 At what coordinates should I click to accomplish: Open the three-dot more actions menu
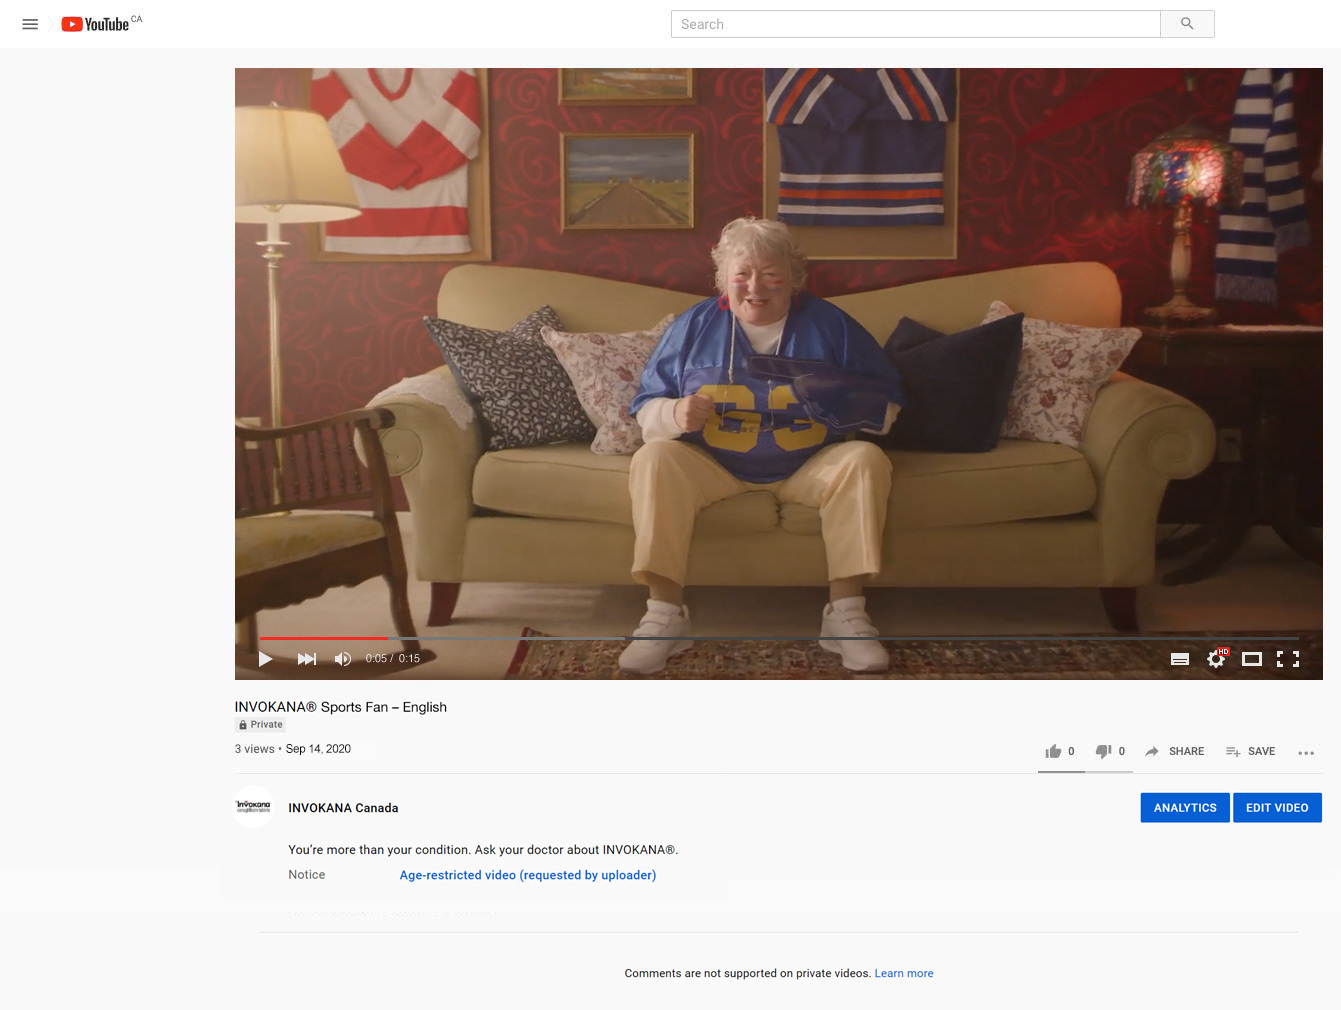point(1306,752)
